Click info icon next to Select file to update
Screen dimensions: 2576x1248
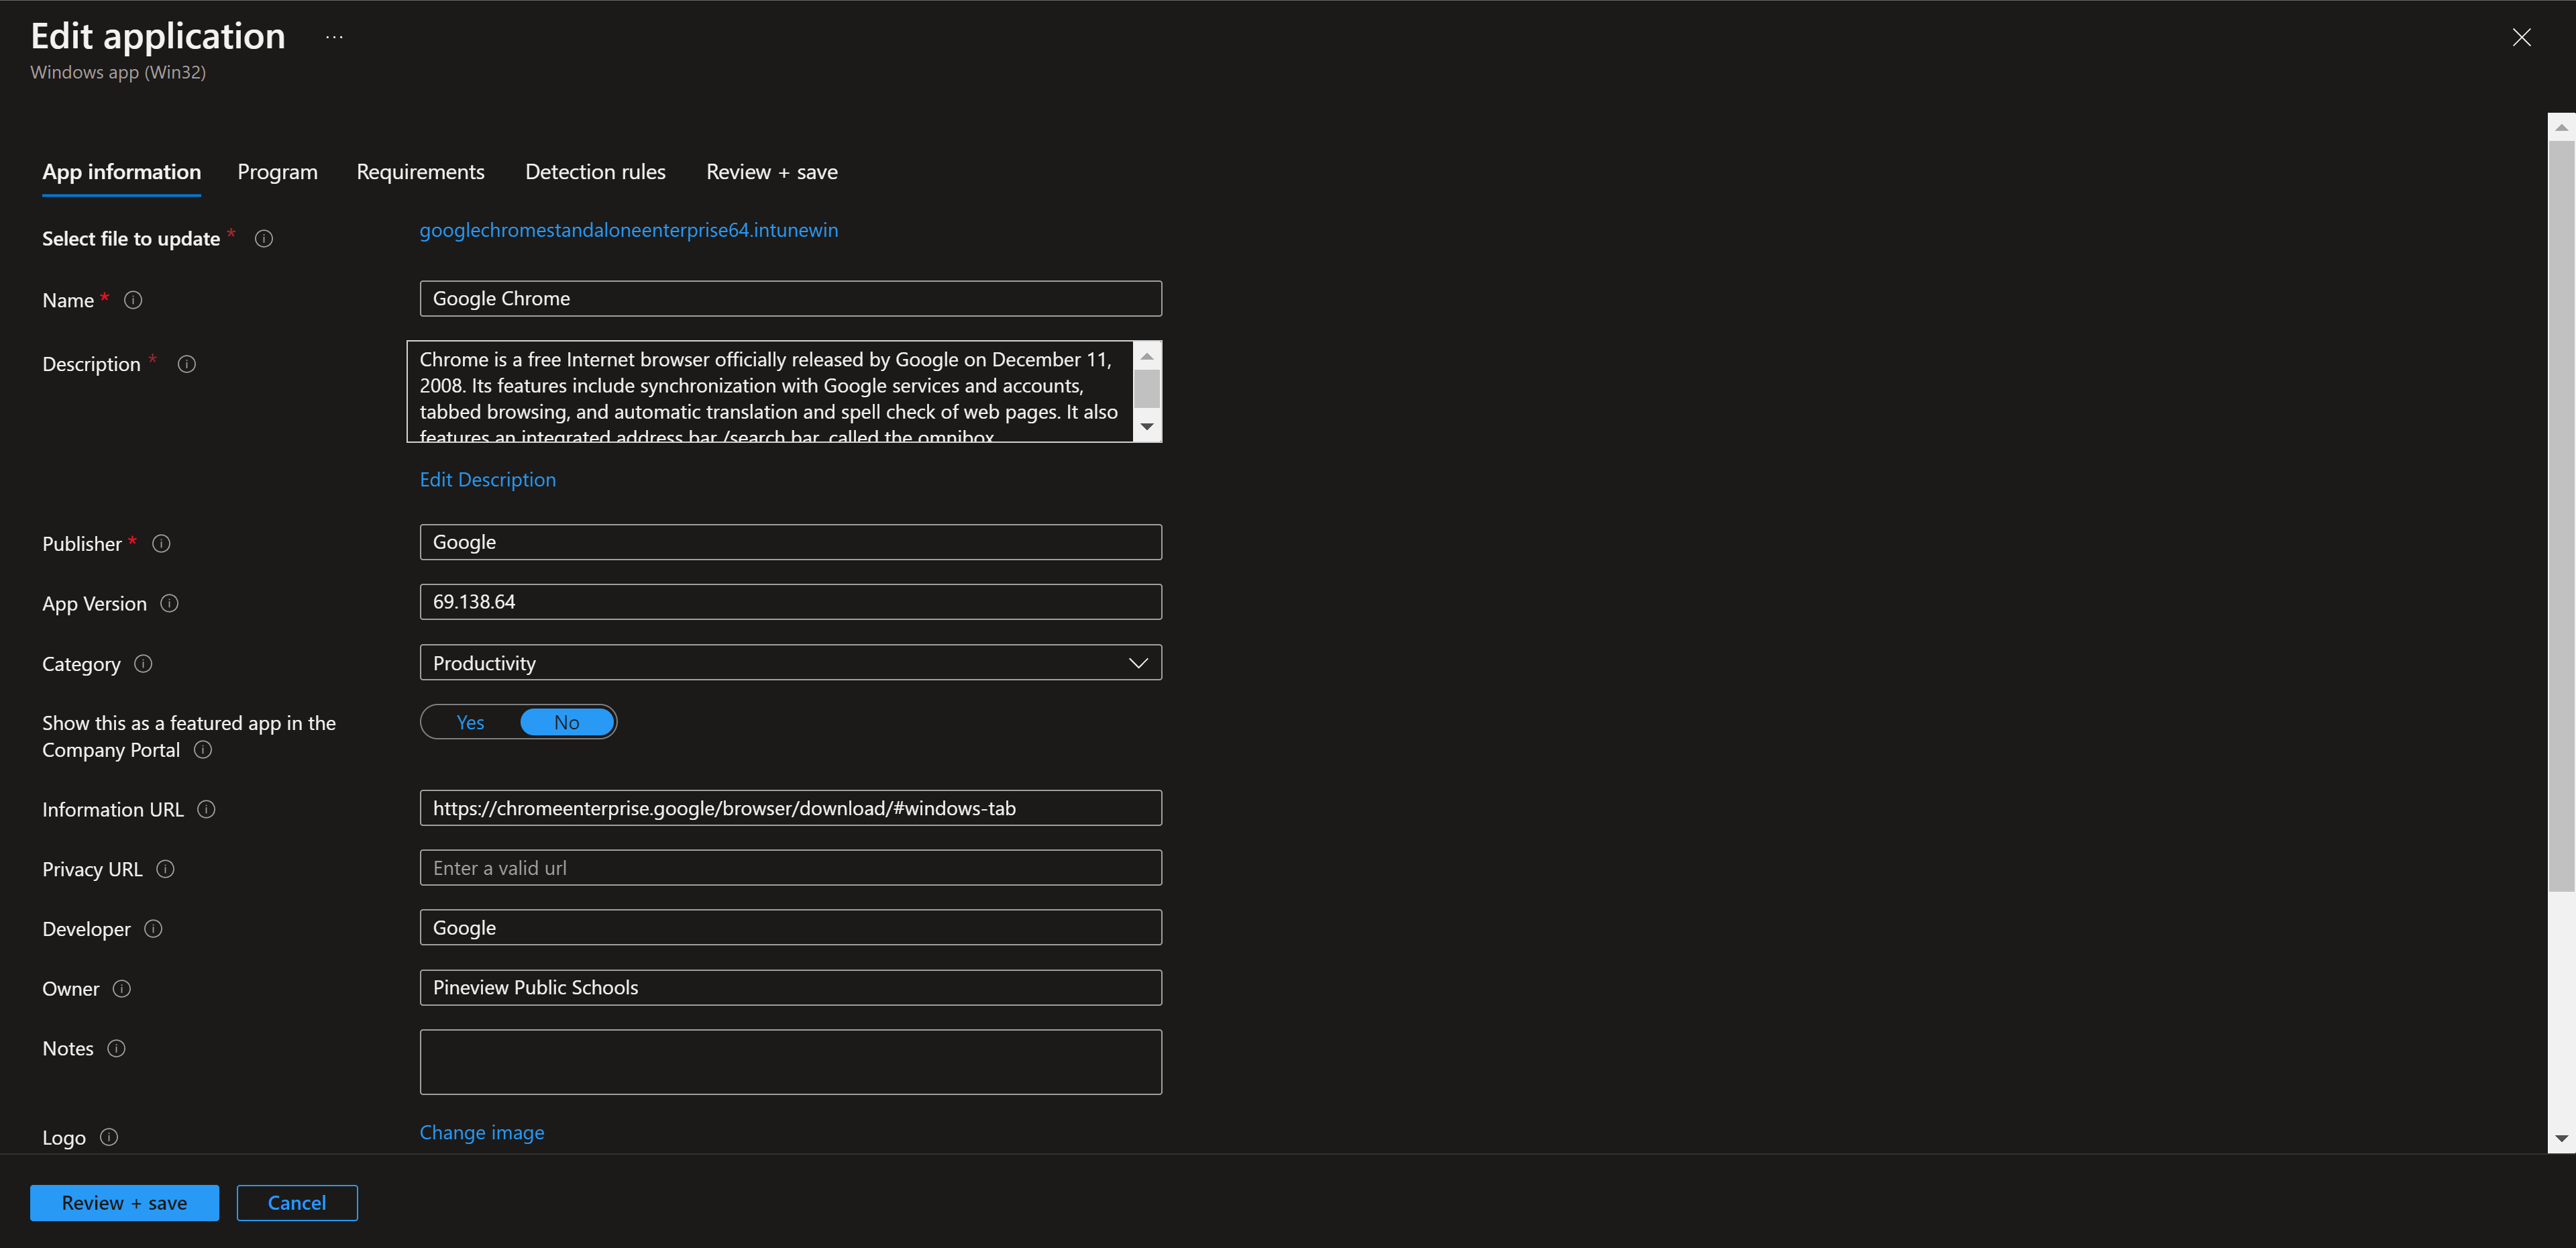click(x=264, y=238)
